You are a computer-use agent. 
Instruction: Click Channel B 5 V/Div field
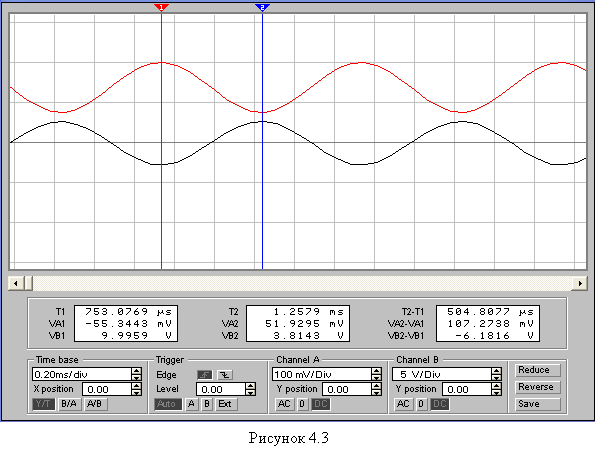pos(442,374)
